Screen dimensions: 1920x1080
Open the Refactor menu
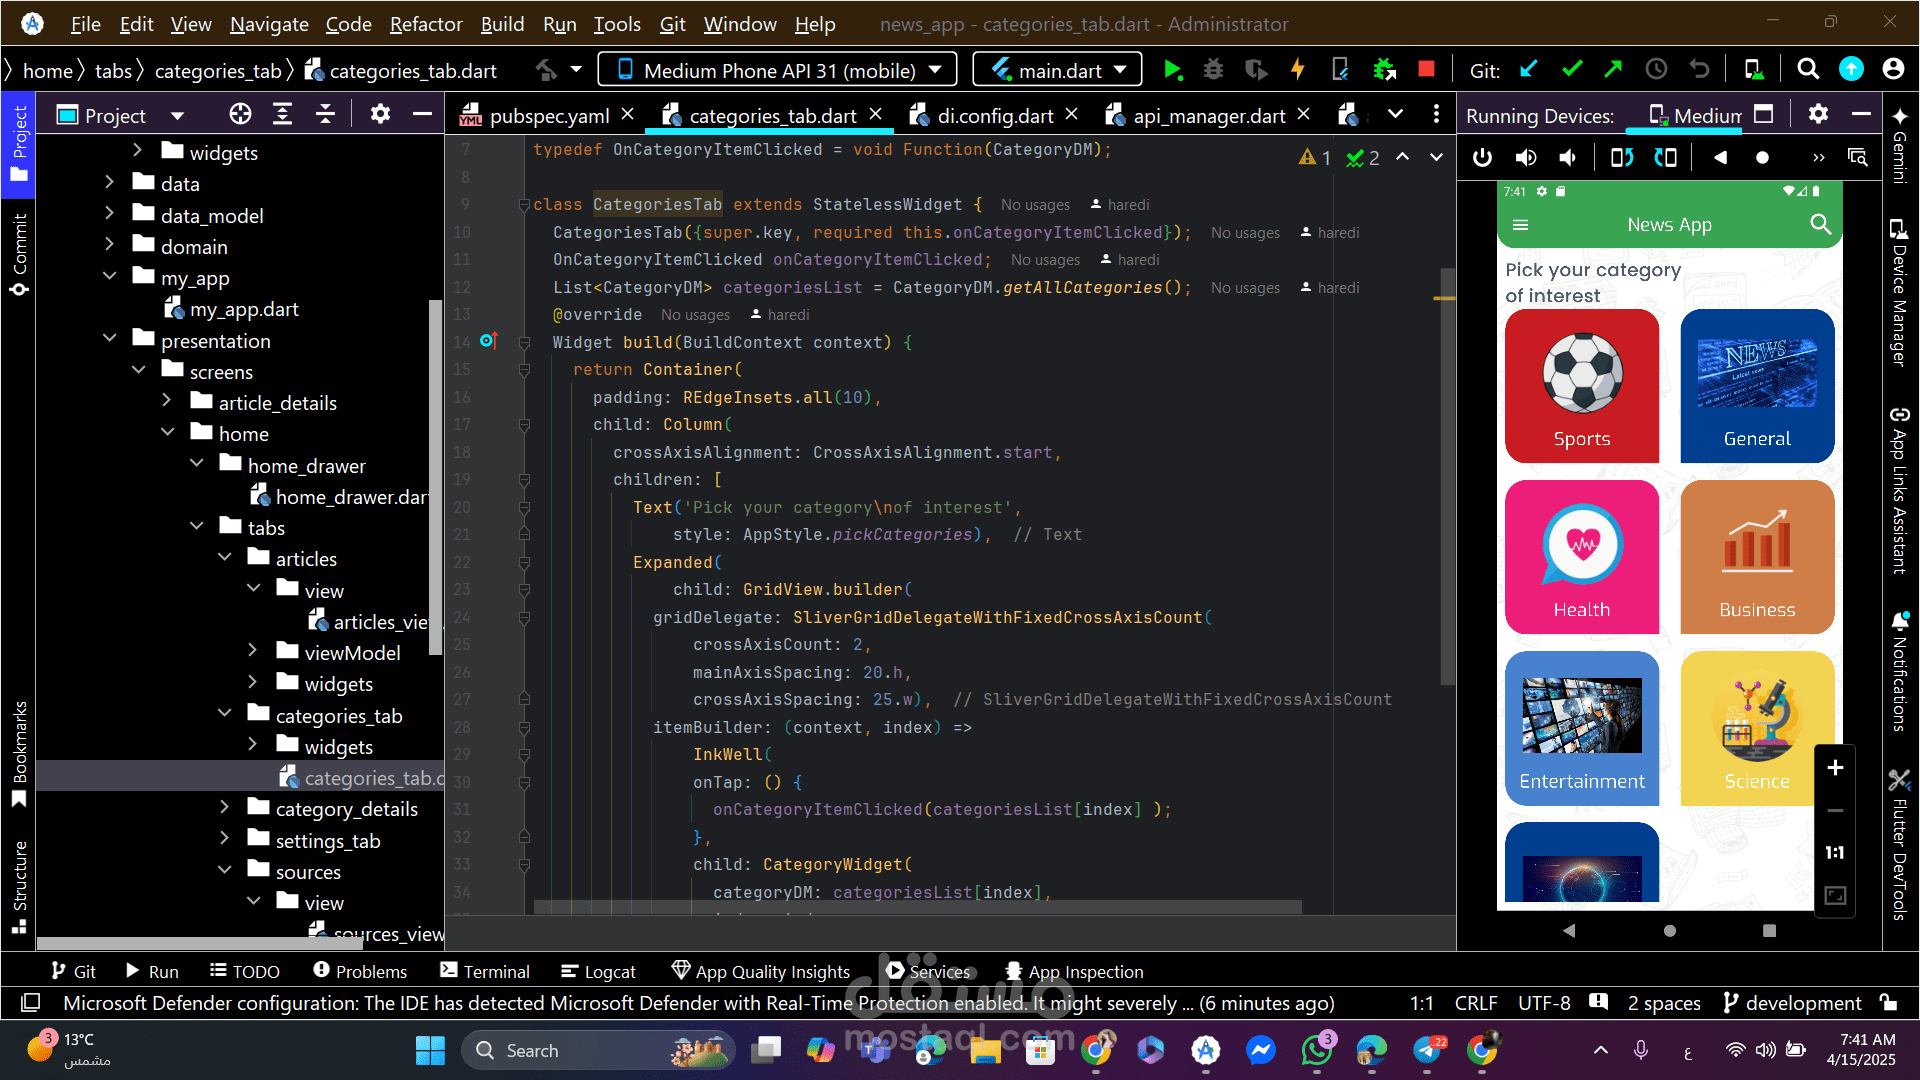tap(426, 24)
